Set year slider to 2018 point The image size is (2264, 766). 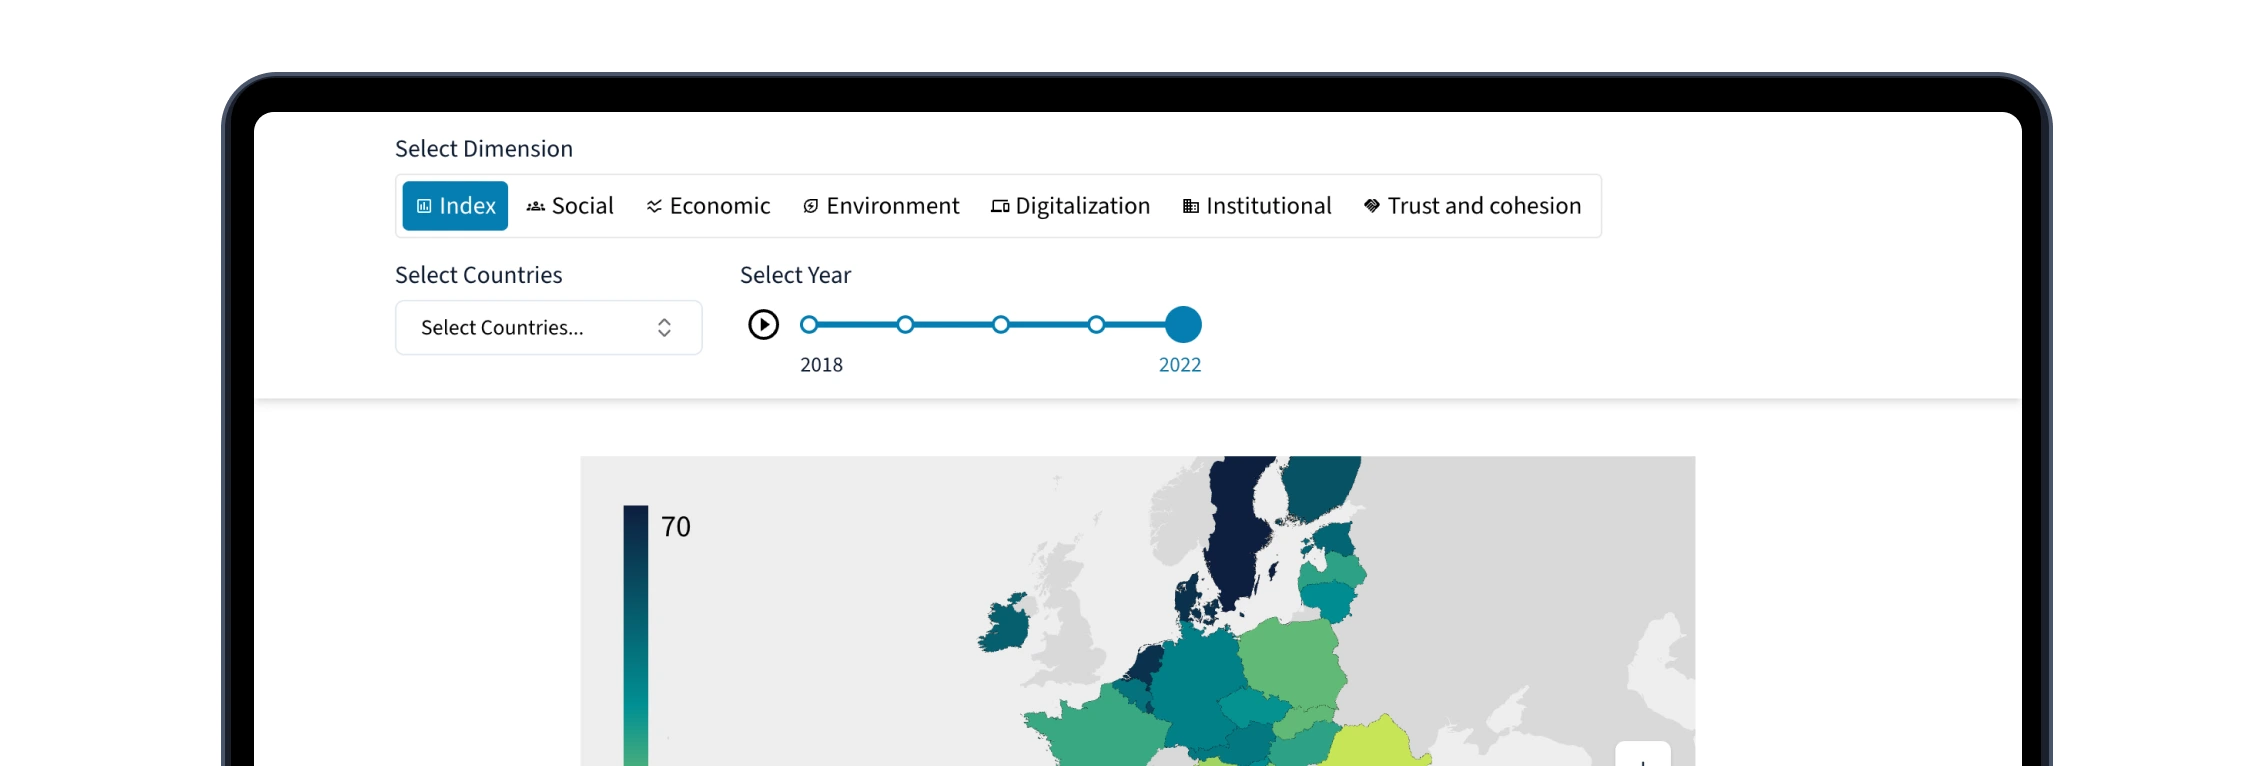pos(809,325)
